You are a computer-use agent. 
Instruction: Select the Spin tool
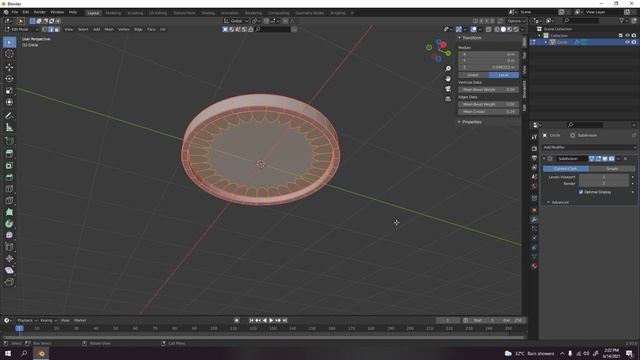point(9,224)
